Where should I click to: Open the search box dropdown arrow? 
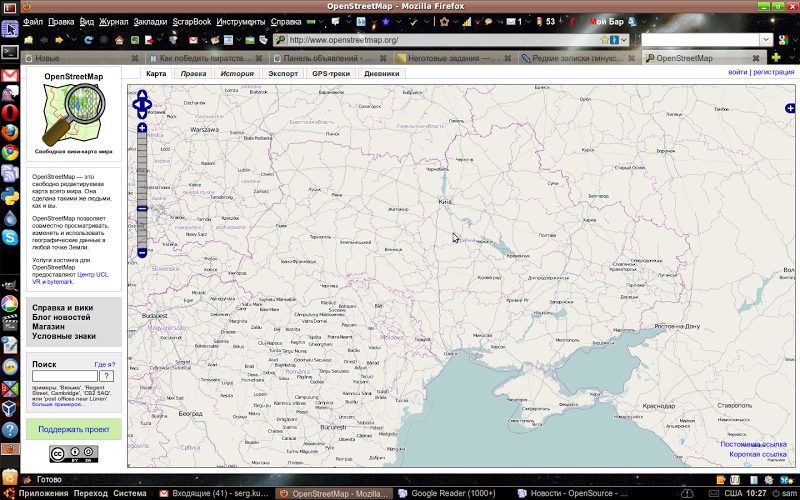tap(766, 40)
